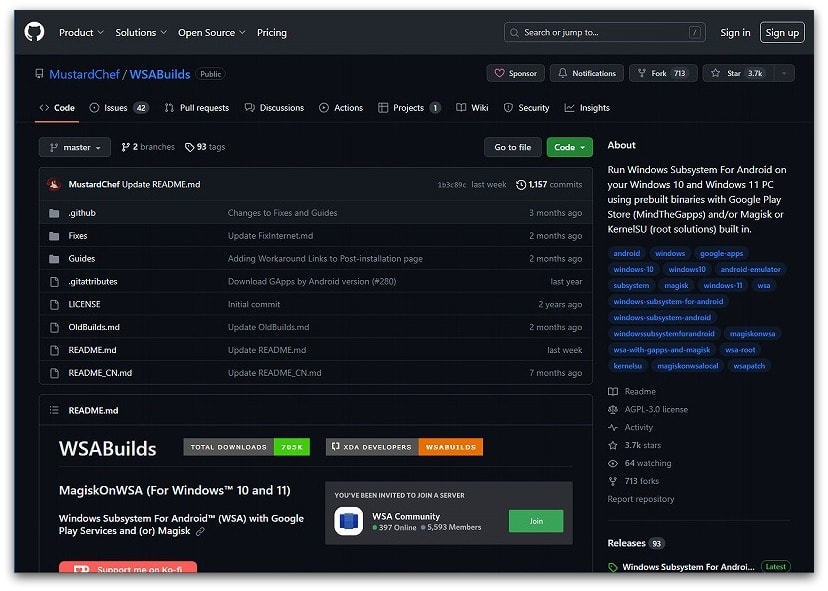Open the Star lists dropdown arrow
This screenshot has width=828, height=591.
pos(784,73)
